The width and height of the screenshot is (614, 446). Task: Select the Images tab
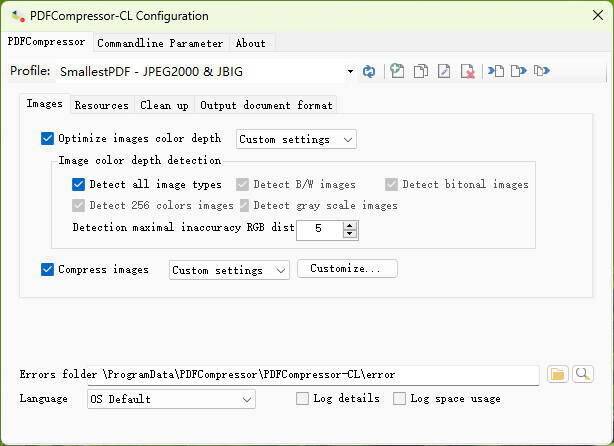coord(45,104)
